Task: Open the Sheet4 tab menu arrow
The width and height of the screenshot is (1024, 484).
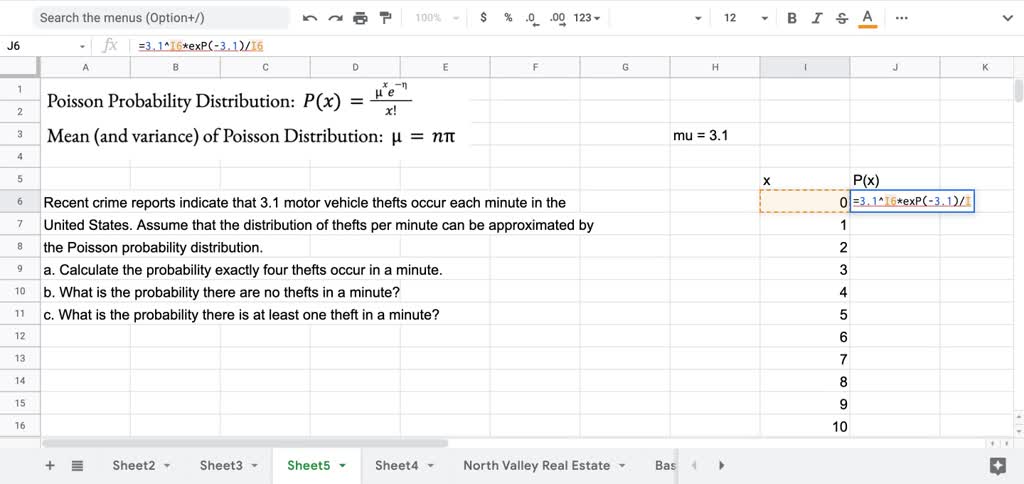Action: click(x=430, y=466)
